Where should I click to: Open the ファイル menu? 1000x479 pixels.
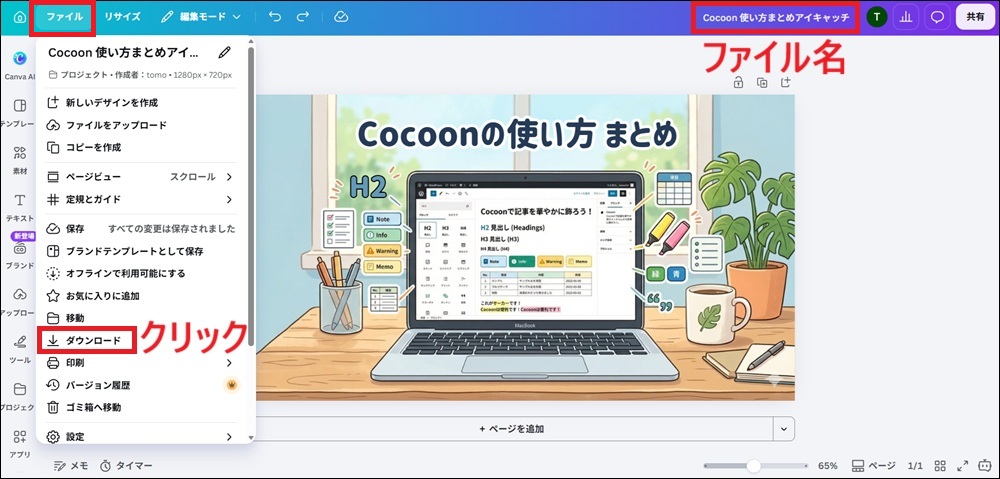coord(64,17)
